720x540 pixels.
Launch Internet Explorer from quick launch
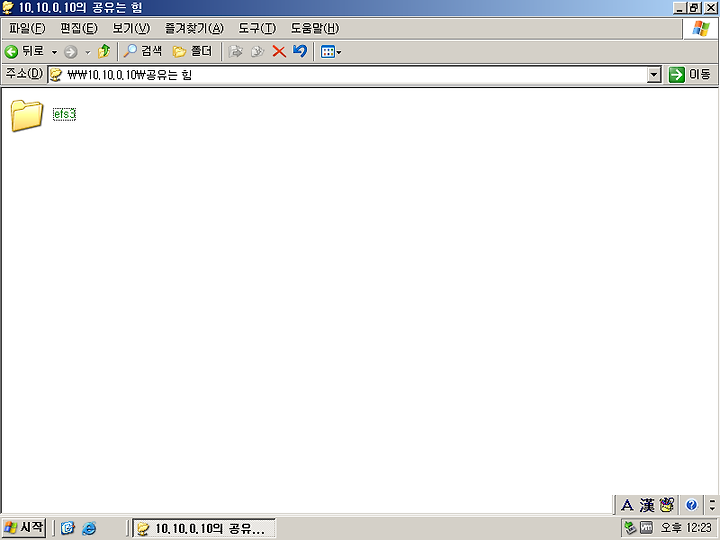[89, 528]
